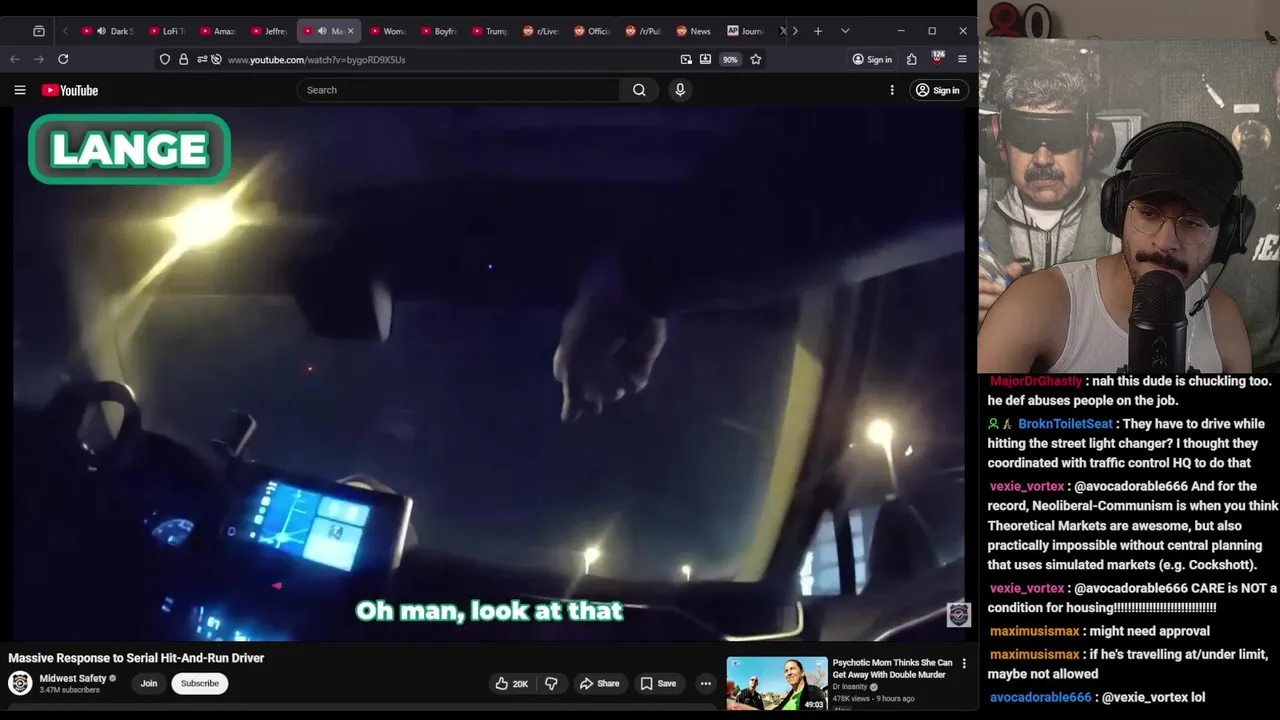Mute audio on the Dark S… tab

click(x=101, y=31)
